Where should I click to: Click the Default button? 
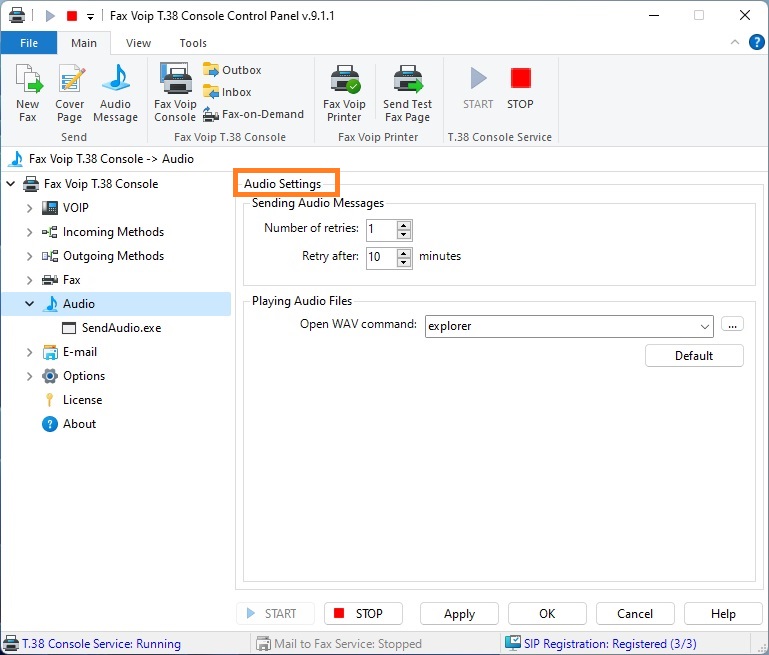point(694,356)
